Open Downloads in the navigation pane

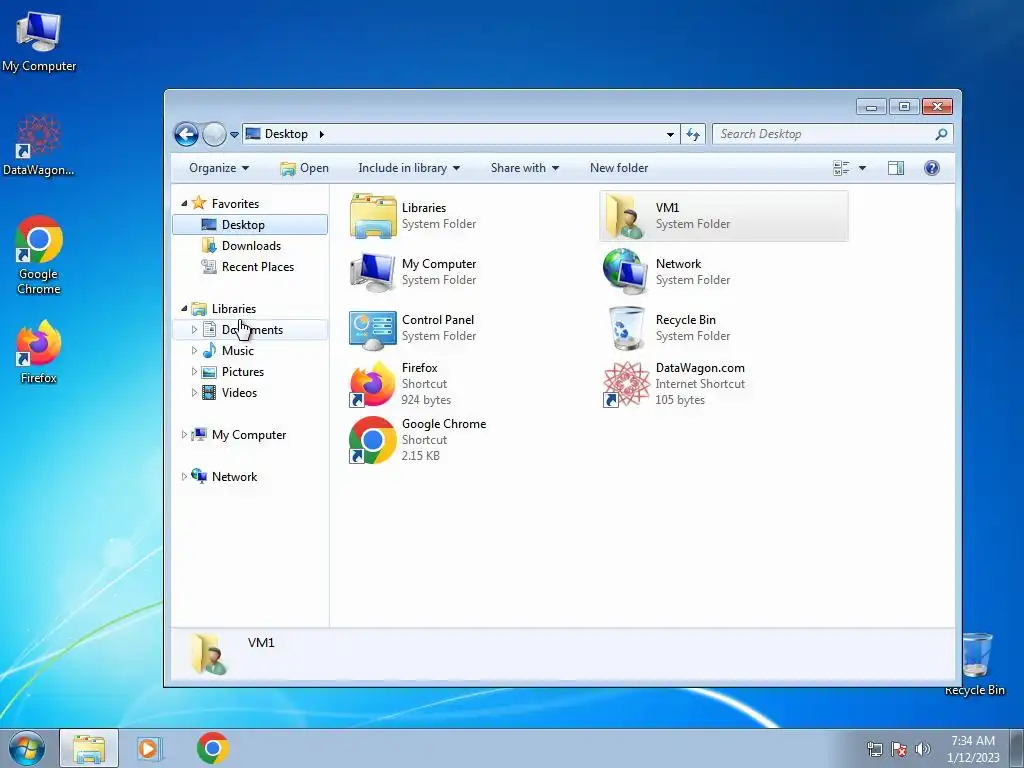pyautogui.click(x=251, y=246)
